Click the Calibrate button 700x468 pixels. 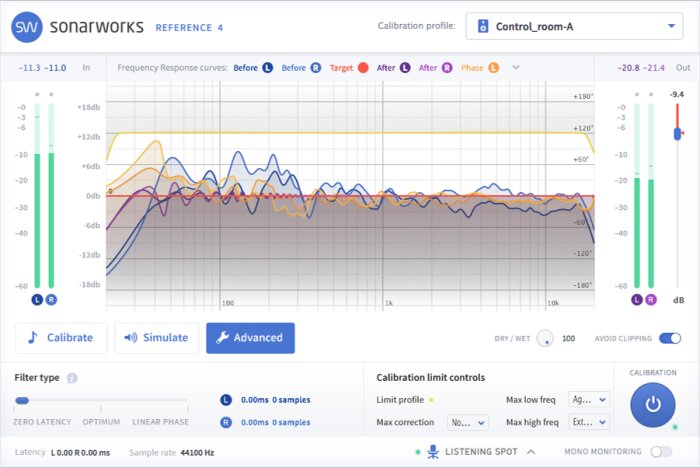(61, 338)
